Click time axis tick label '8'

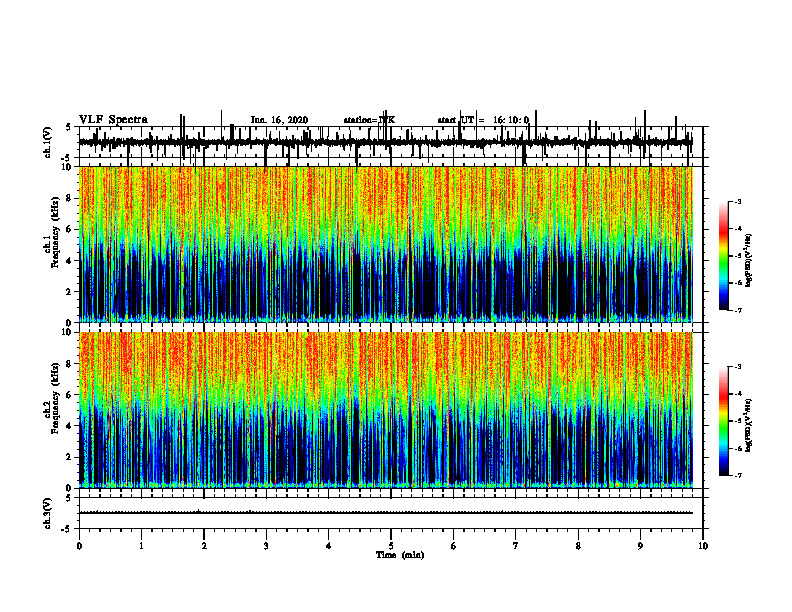pos(578,546)
